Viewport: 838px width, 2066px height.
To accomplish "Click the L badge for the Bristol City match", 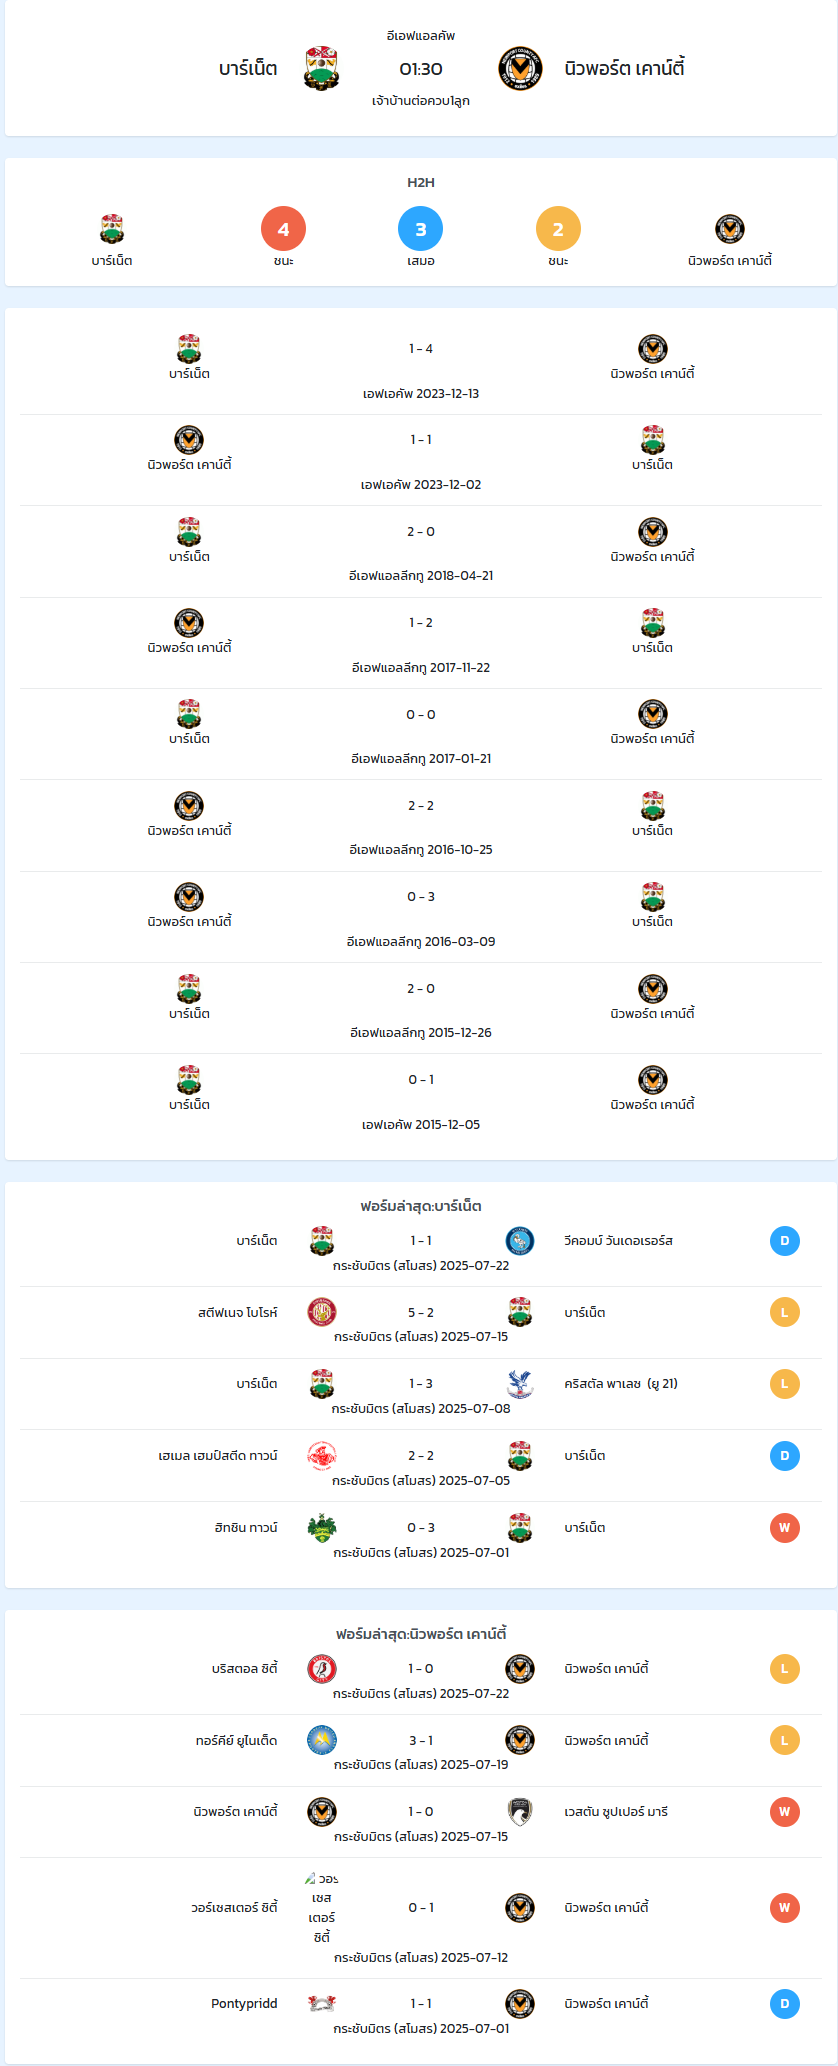I will 785,1669.
